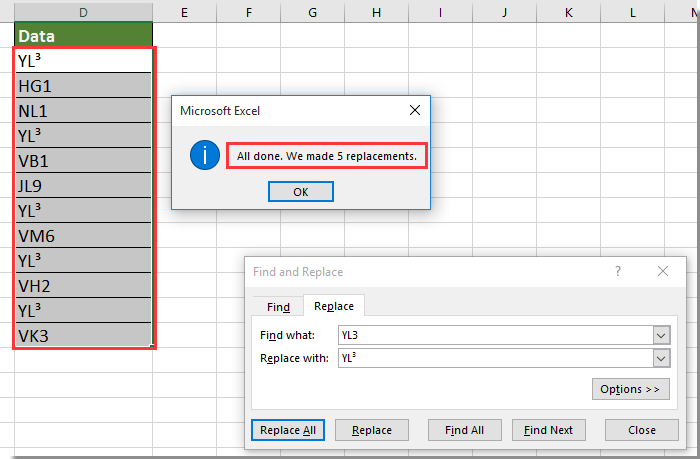The image size is (700, 459).
Task: Click the Find All button
Action: pyautogui.click(x=464, y=430)
